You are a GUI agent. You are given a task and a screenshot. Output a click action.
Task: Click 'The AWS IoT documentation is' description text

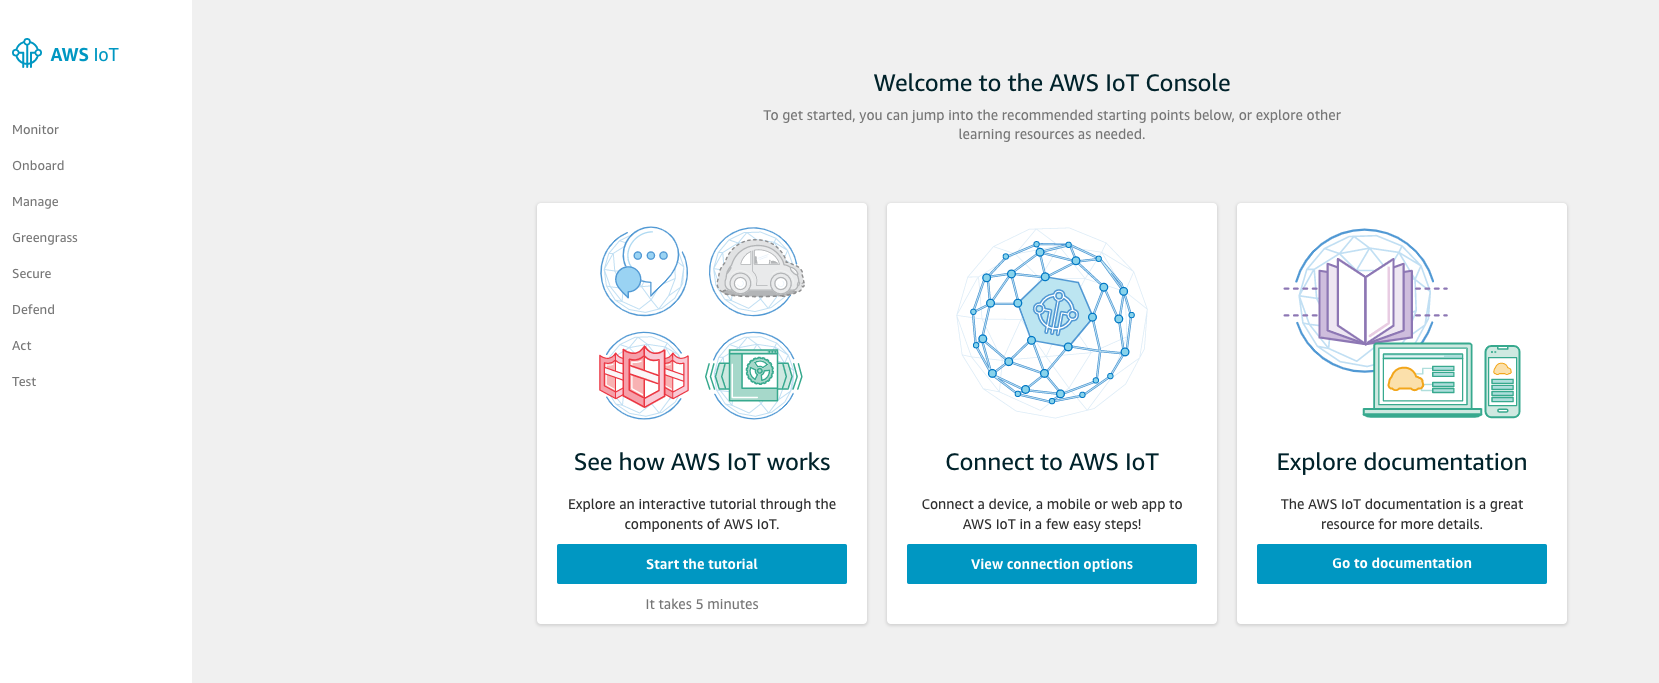coord(1402,514)
